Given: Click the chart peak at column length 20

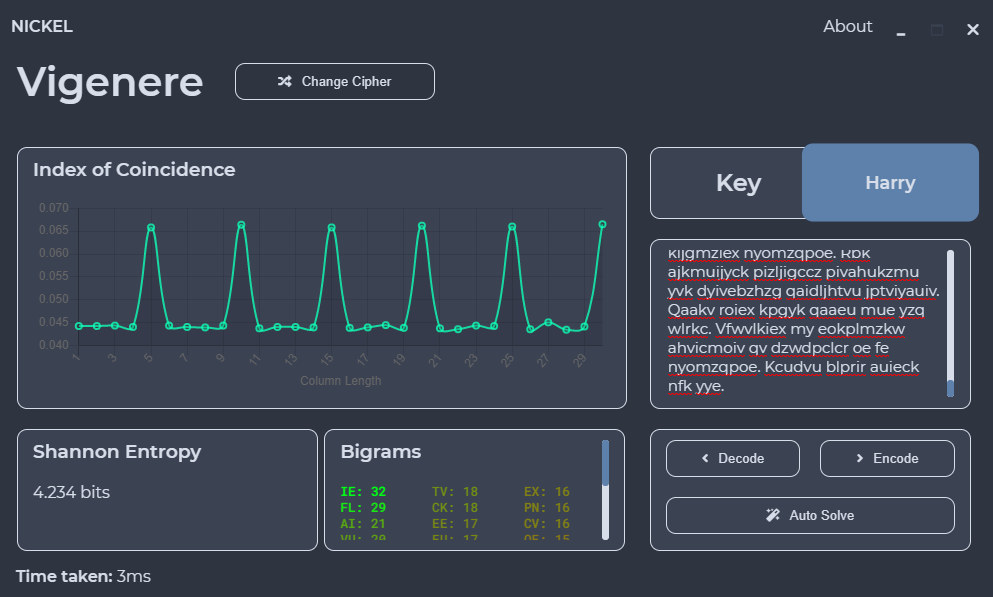Looking at the screenshot, I should [x=422, y=225].
